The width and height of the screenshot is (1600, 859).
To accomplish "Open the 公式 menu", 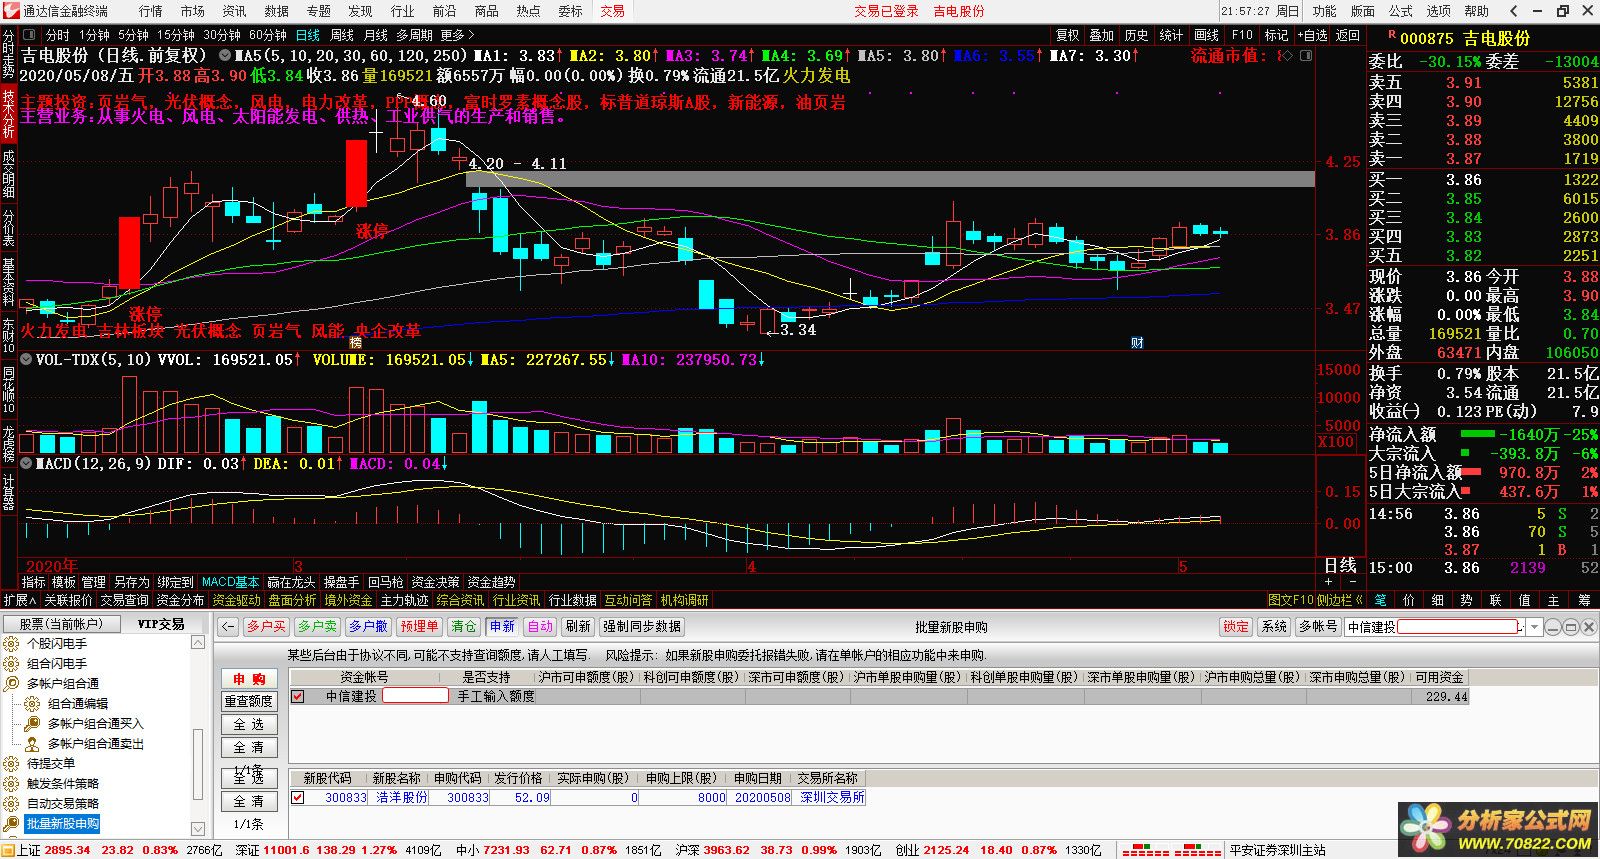I will [x=1401, y=11].
